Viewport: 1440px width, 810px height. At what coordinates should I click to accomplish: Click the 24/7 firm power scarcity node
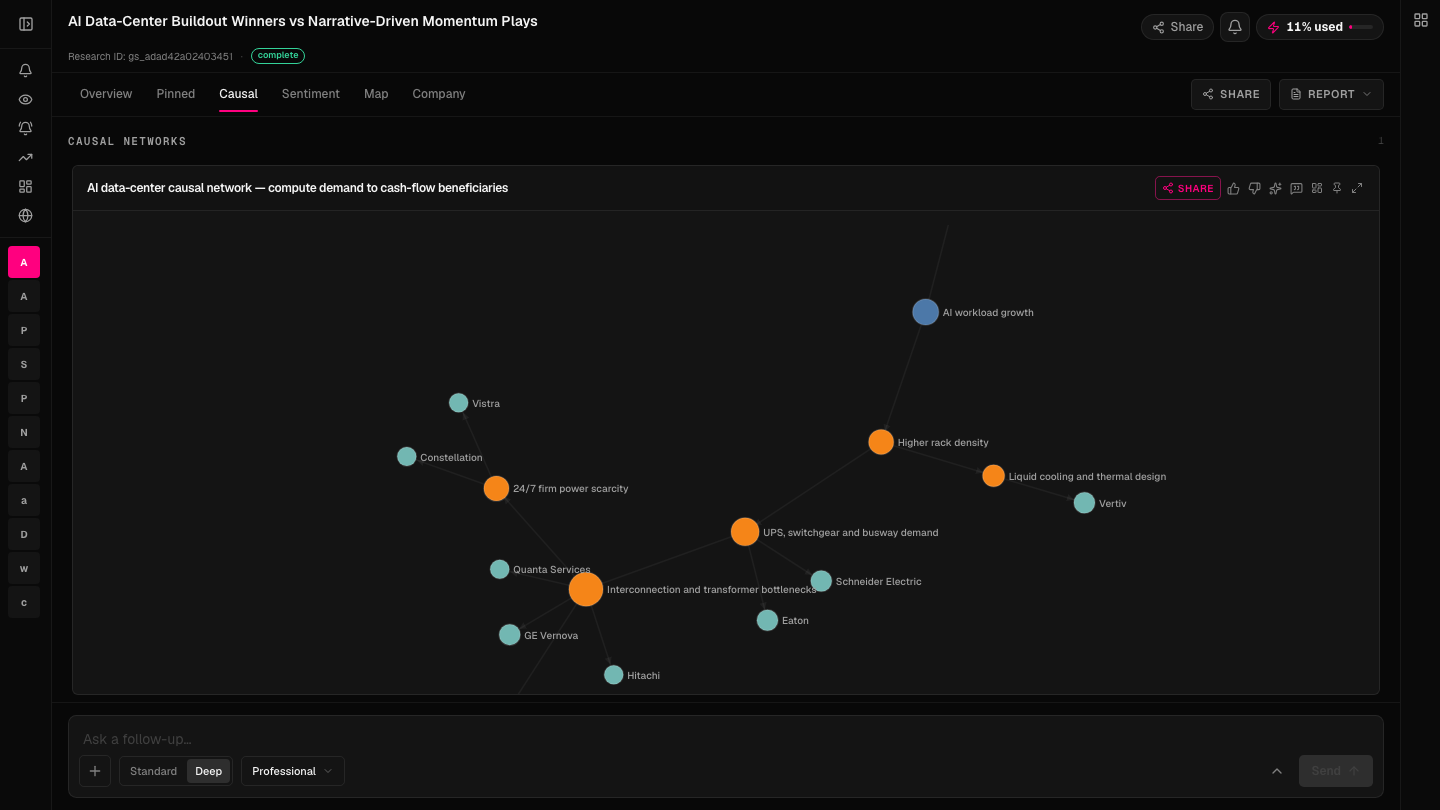[496, 488]
